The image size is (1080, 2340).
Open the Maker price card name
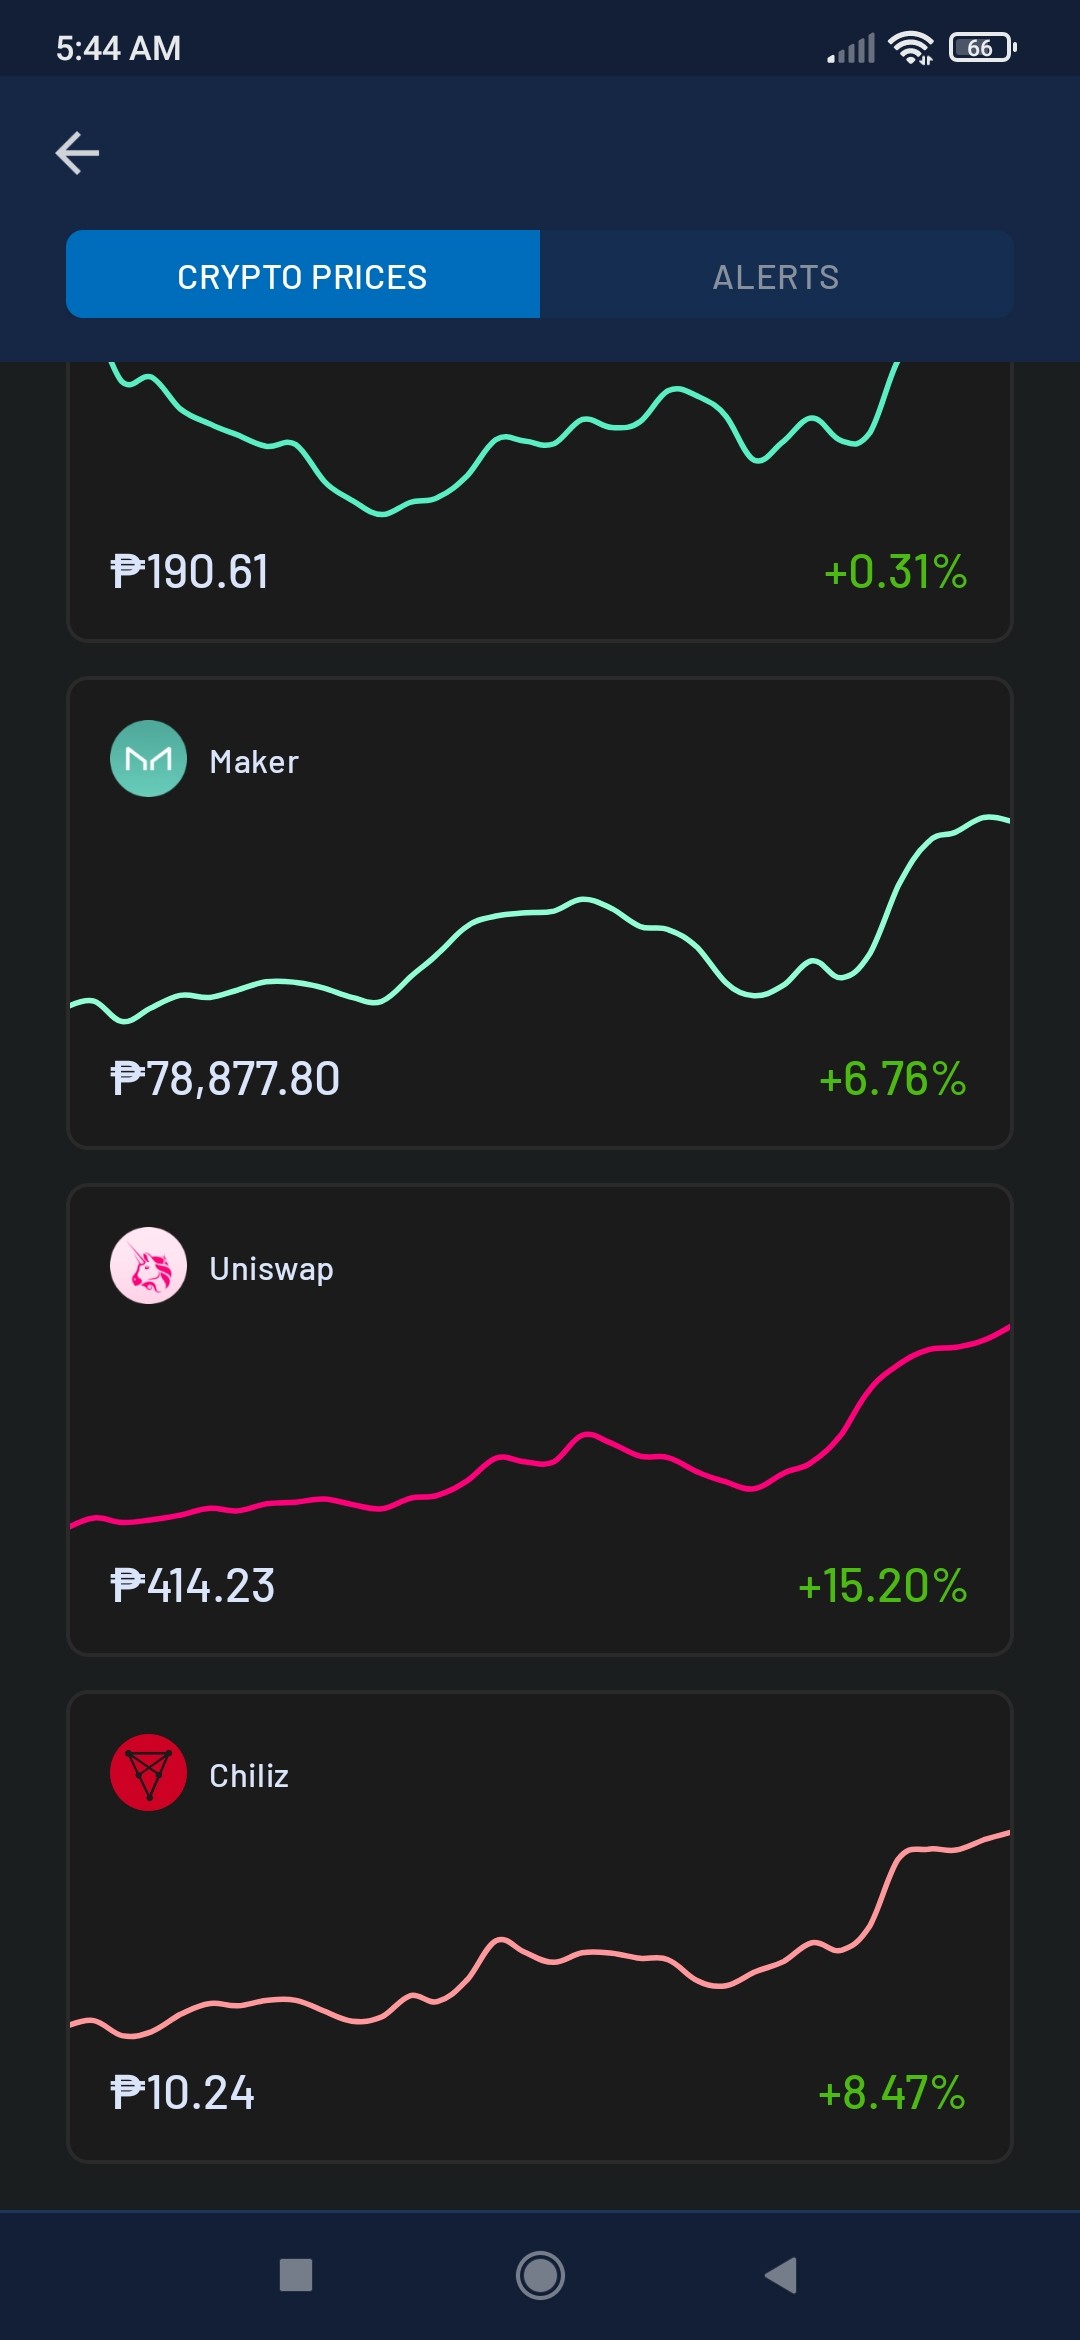(254, 762)
